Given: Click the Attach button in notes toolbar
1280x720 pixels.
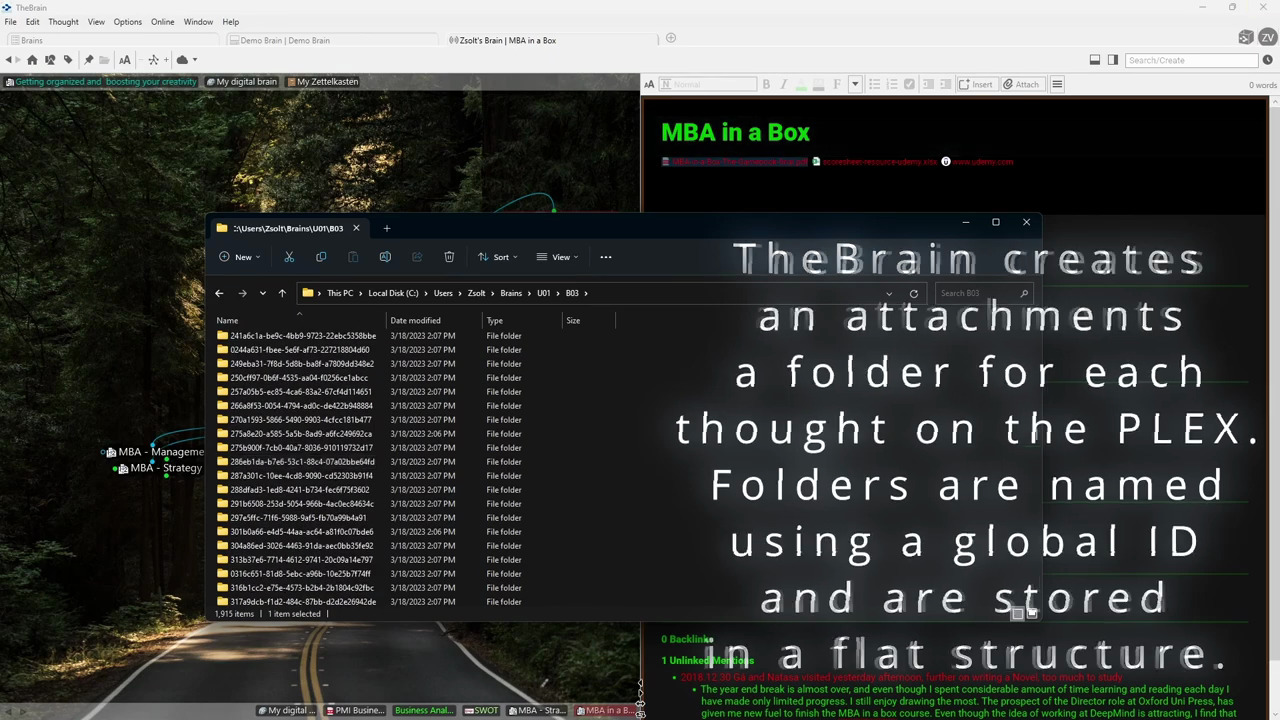Looking at the screenshot, I should 1022,84.
